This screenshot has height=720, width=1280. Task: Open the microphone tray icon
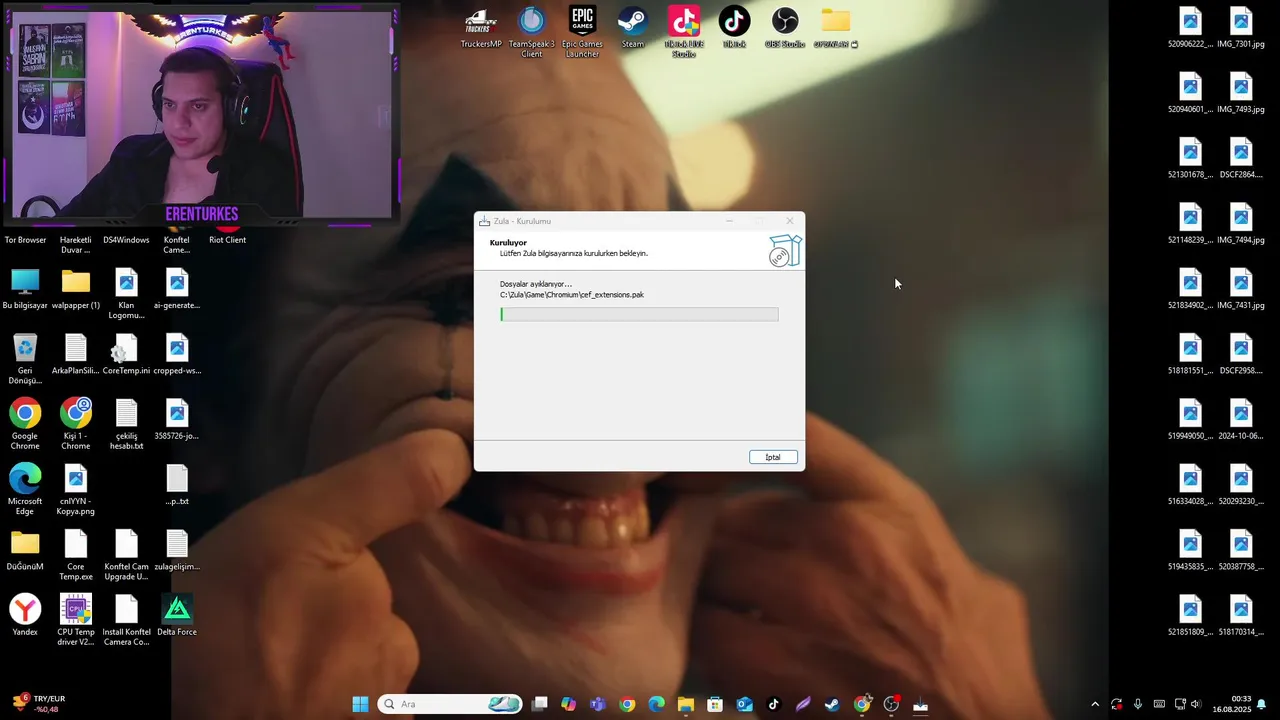tap(1138, 704)
